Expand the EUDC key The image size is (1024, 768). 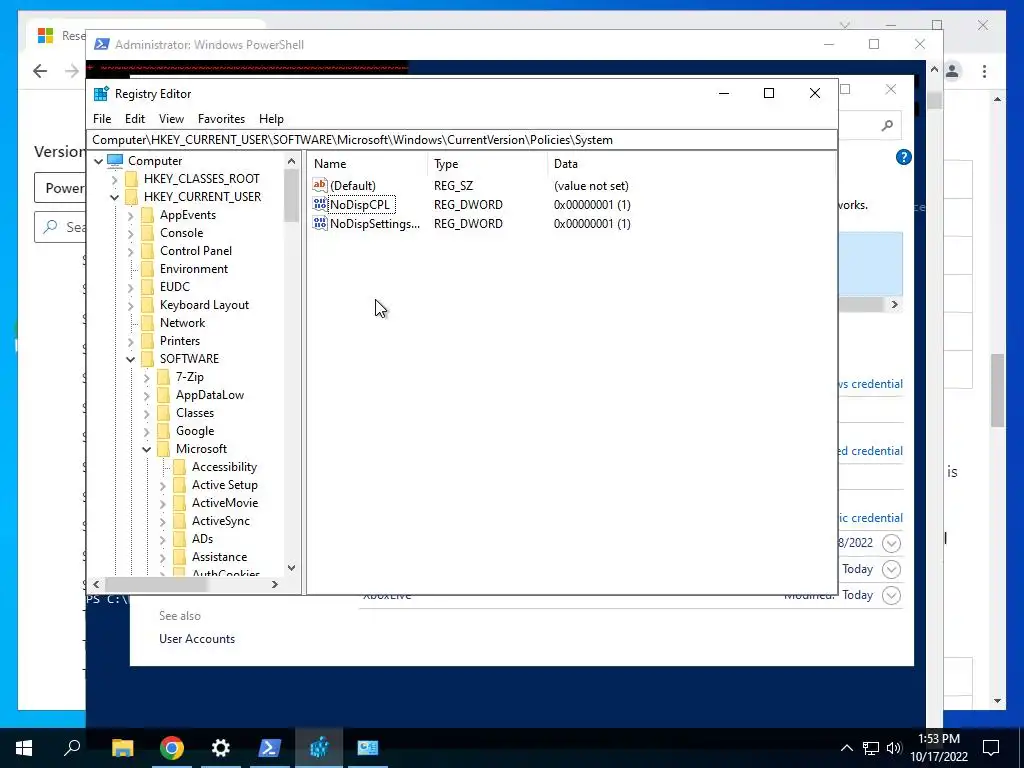coord(130,287)
